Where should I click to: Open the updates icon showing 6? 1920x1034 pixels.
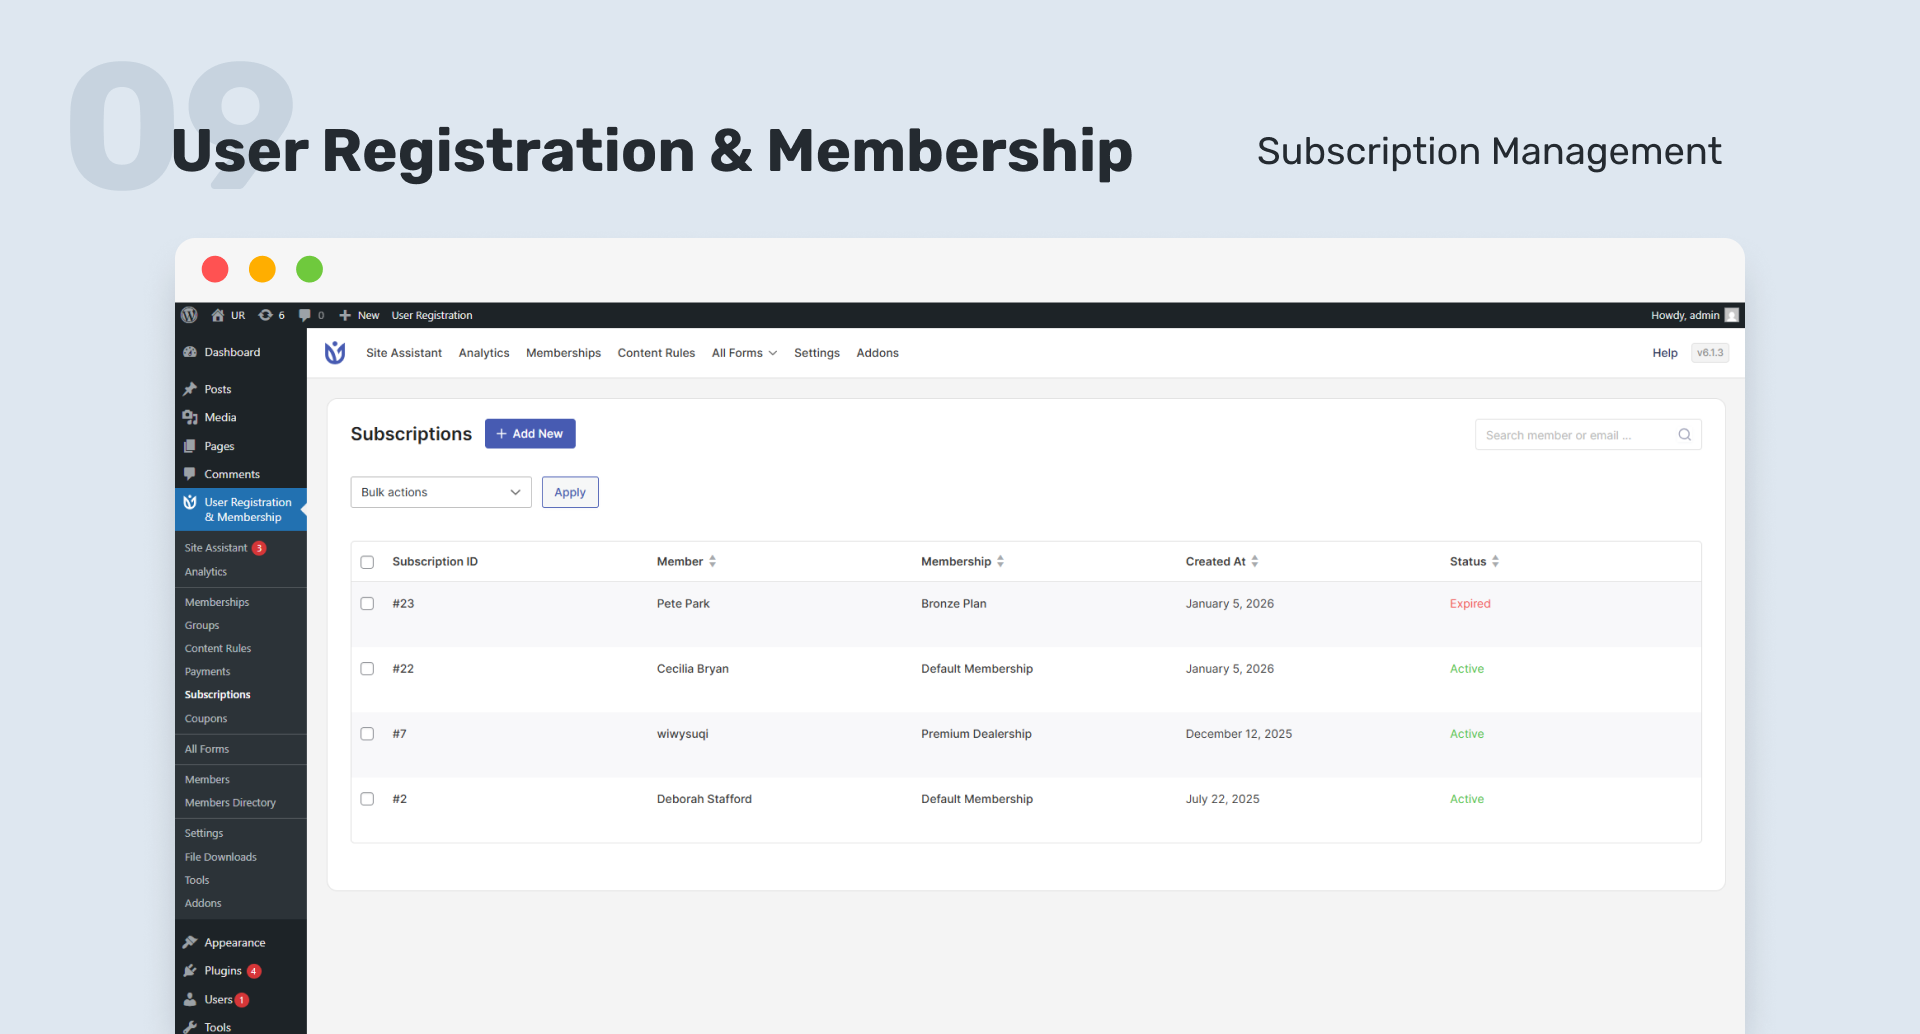(266, 315)
